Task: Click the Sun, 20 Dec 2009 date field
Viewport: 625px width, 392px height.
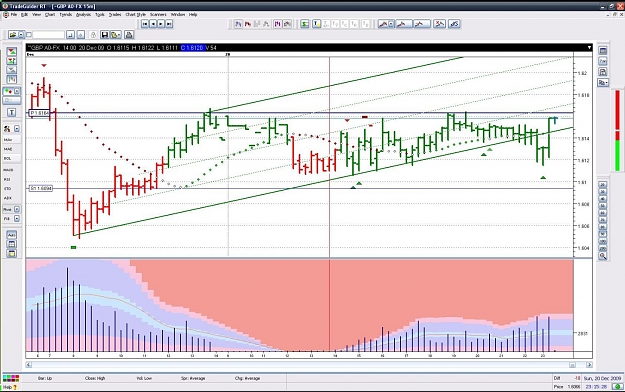Action: (x=603, y=378)
